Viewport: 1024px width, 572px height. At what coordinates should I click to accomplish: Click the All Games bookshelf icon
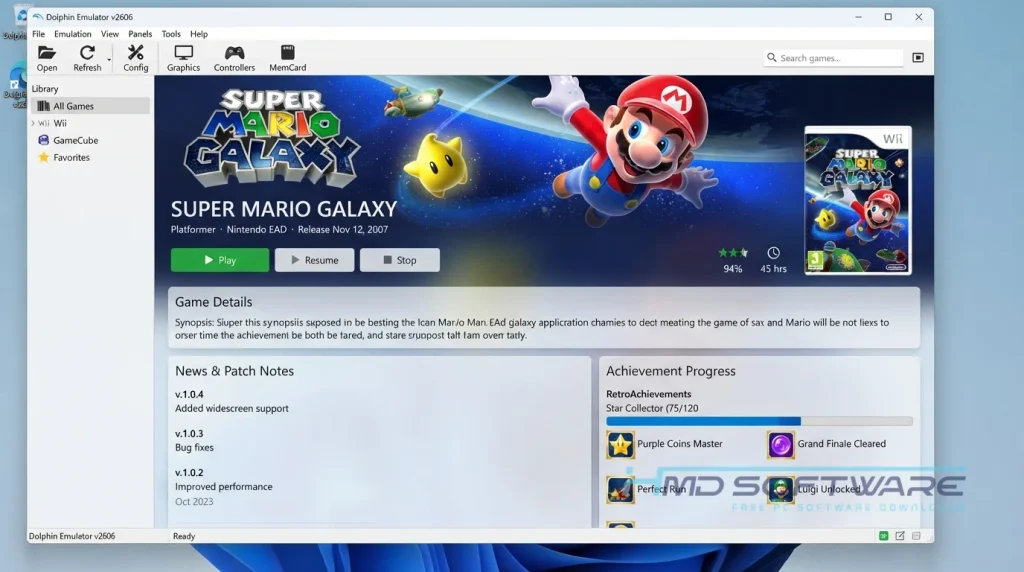[44, 106]
